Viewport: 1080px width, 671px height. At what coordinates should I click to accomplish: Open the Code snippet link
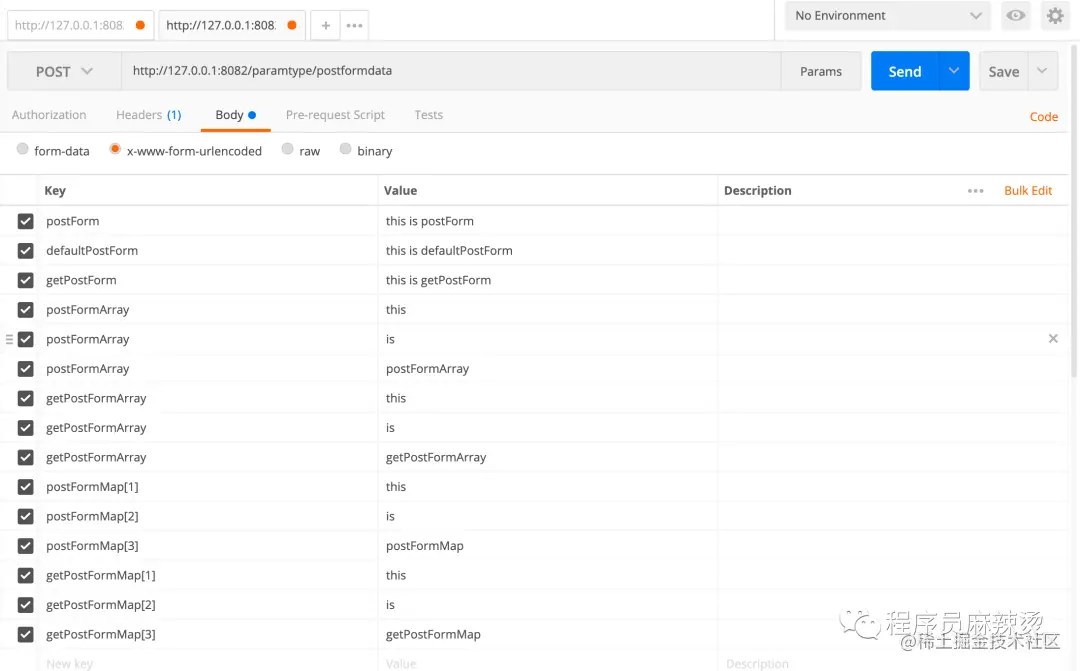tap(1043, 117)
